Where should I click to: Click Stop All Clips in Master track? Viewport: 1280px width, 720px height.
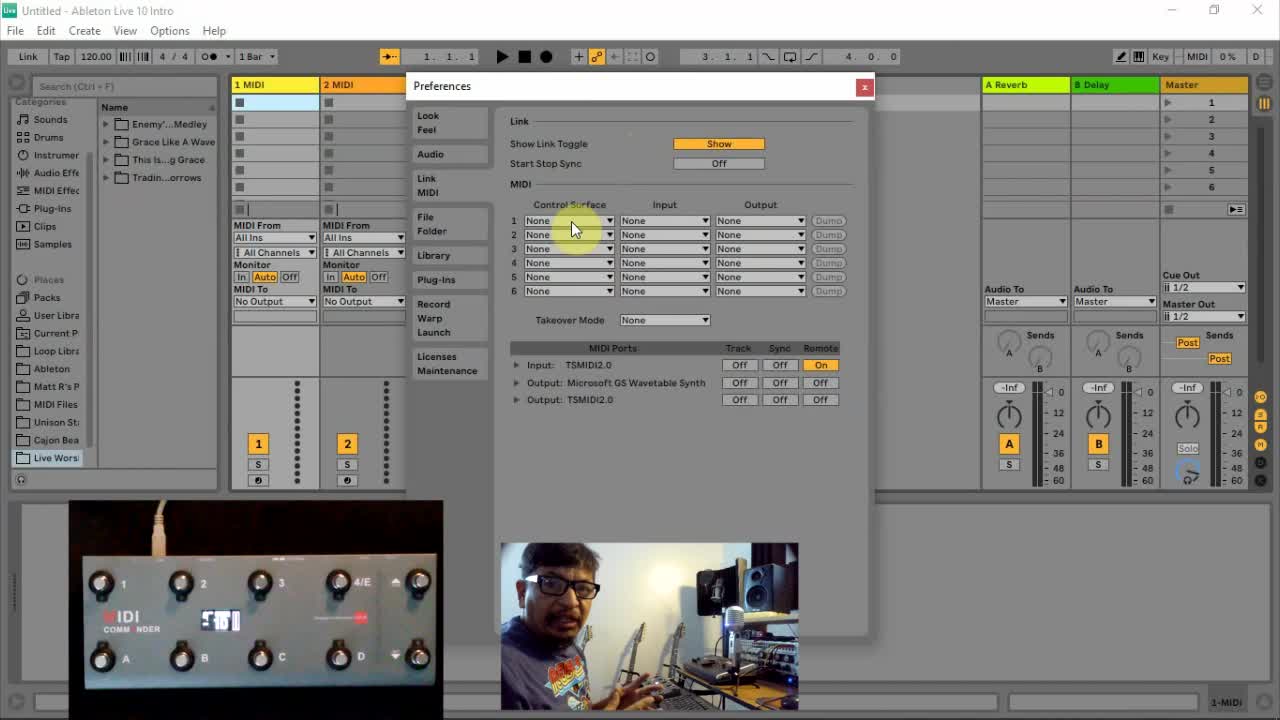(x=1168, y=209)
